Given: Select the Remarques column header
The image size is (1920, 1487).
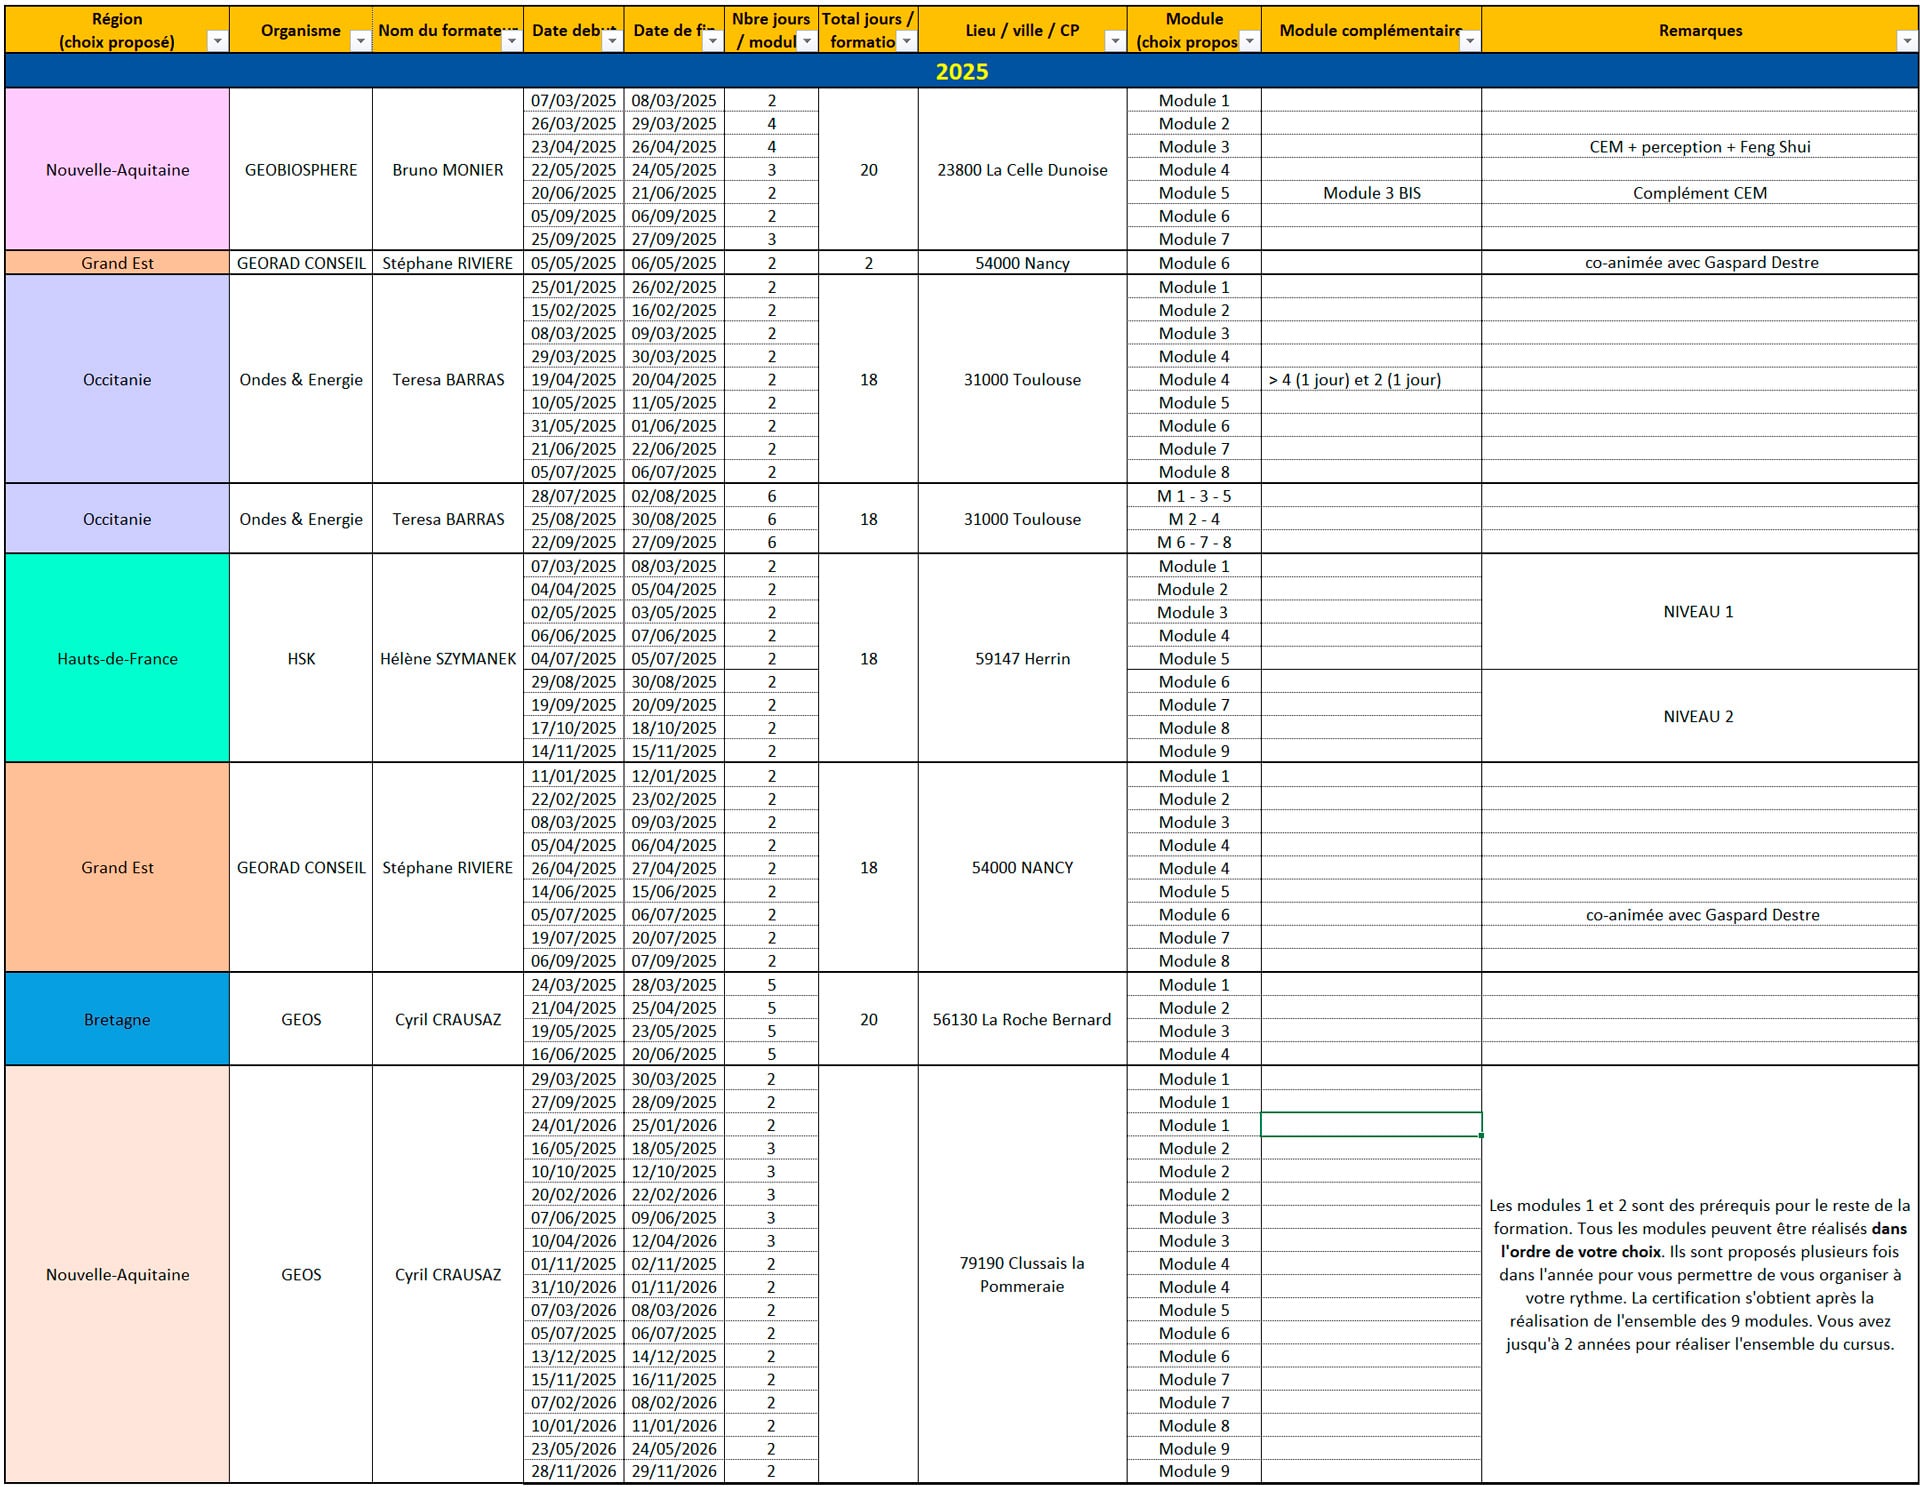Looking at the screenshot, I should pos(1700,30).
